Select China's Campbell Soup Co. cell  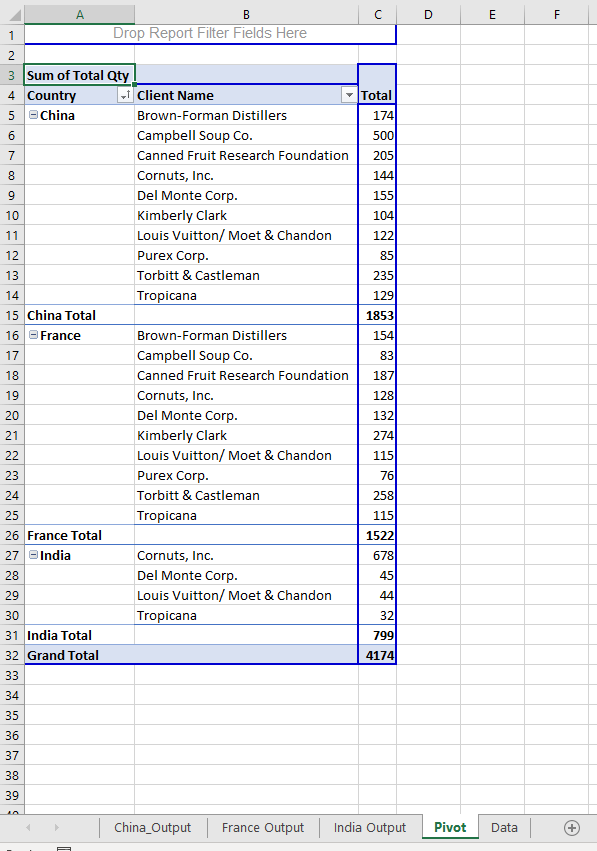[246, 135]
